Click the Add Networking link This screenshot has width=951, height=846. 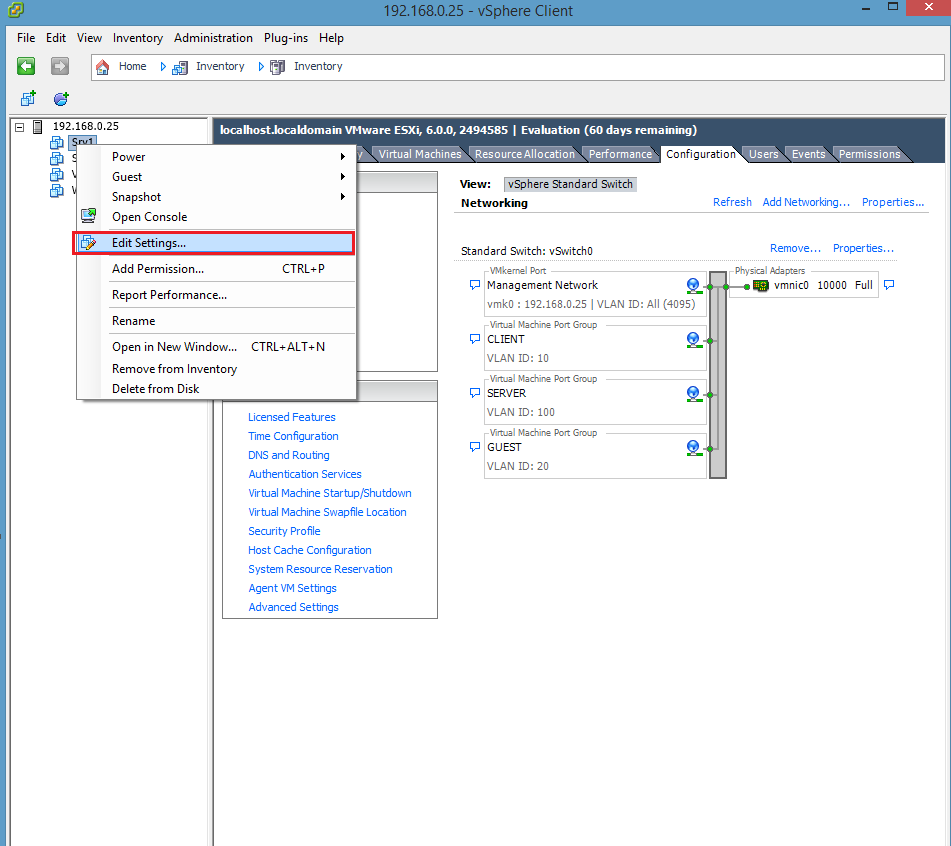[806, 202]
